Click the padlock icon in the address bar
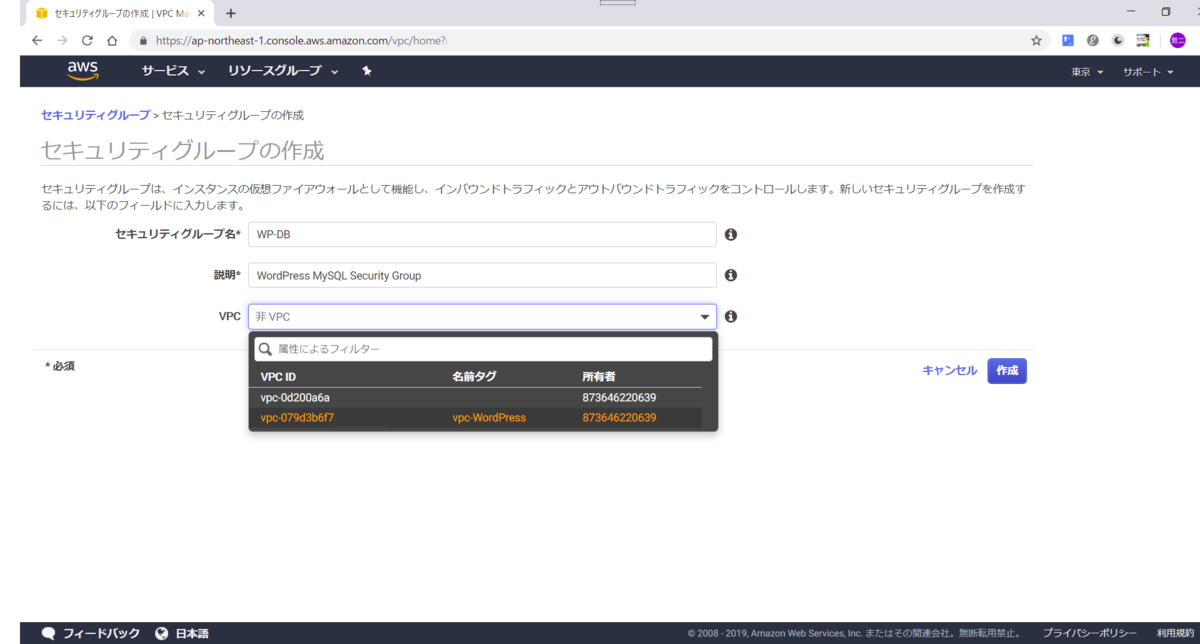The height and width of the screenshot is (644, 1200). 143,40
